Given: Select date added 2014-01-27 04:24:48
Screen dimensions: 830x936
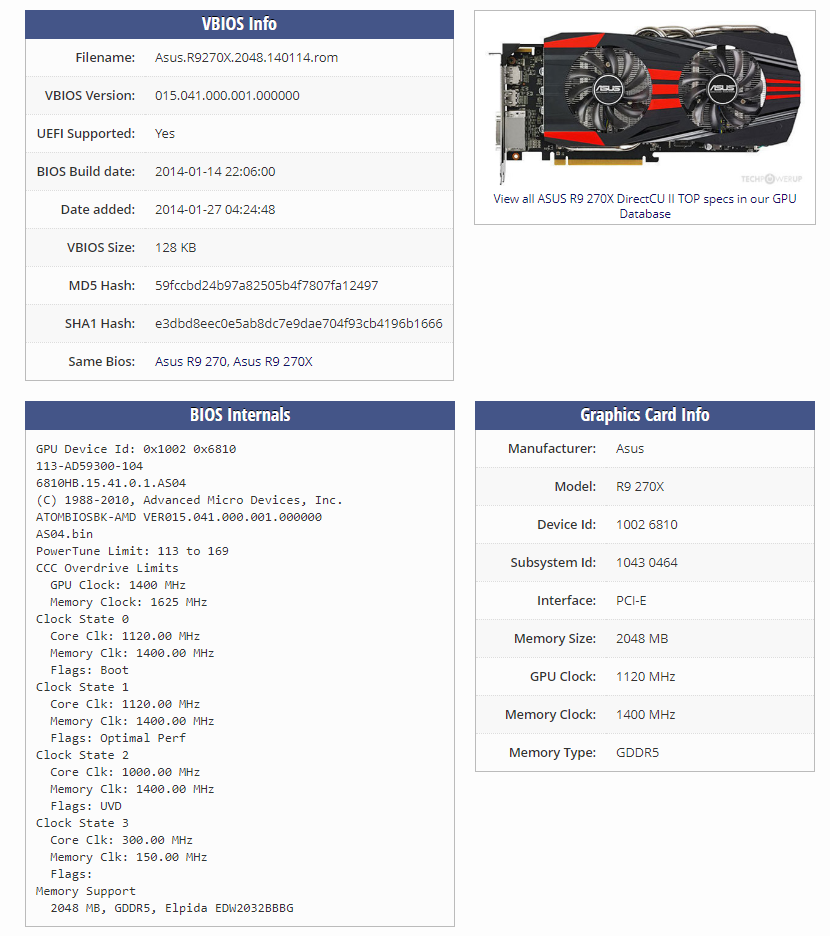Looking at the screenshot, I should 215,210.
